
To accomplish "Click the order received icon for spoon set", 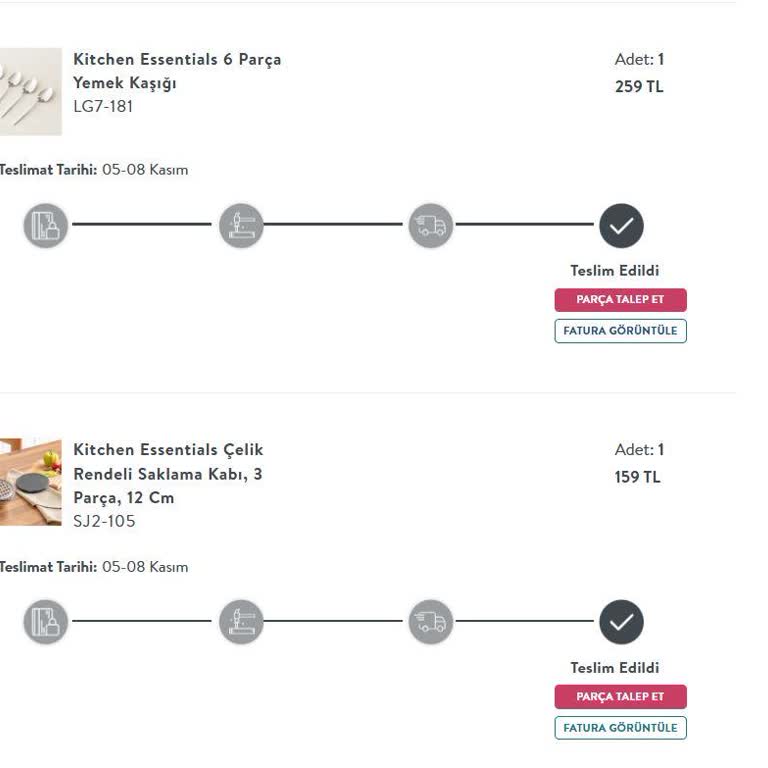I will point(46,226).
